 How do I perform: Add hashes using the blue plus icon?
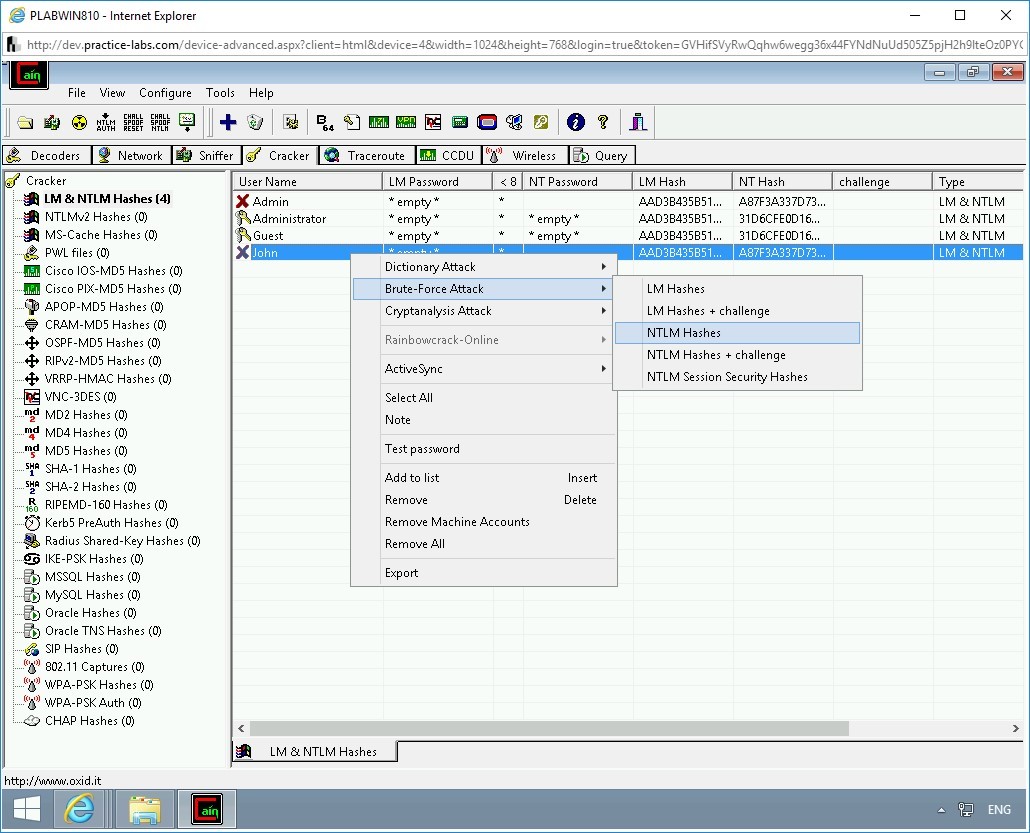tap(228, 122)
